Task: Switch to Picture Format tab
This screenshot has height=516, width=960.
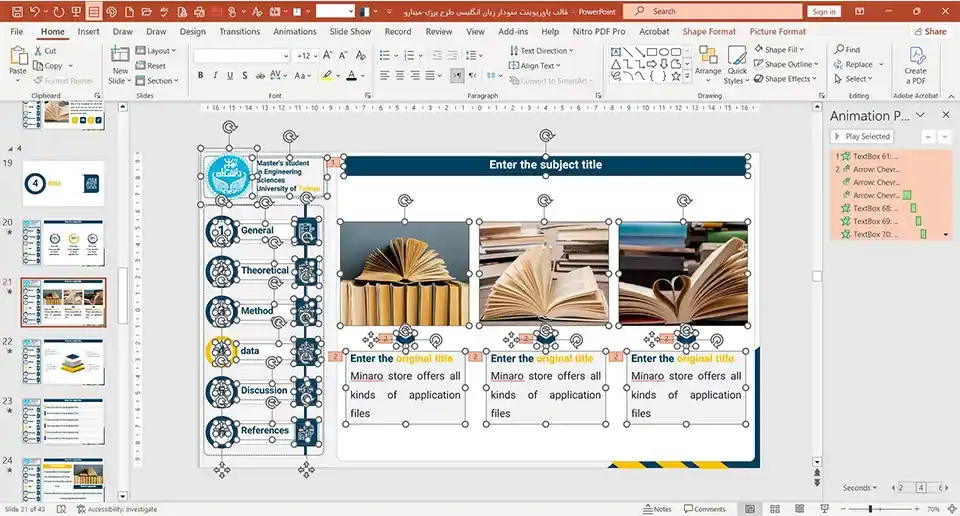Action: click(x=778, y=31)
